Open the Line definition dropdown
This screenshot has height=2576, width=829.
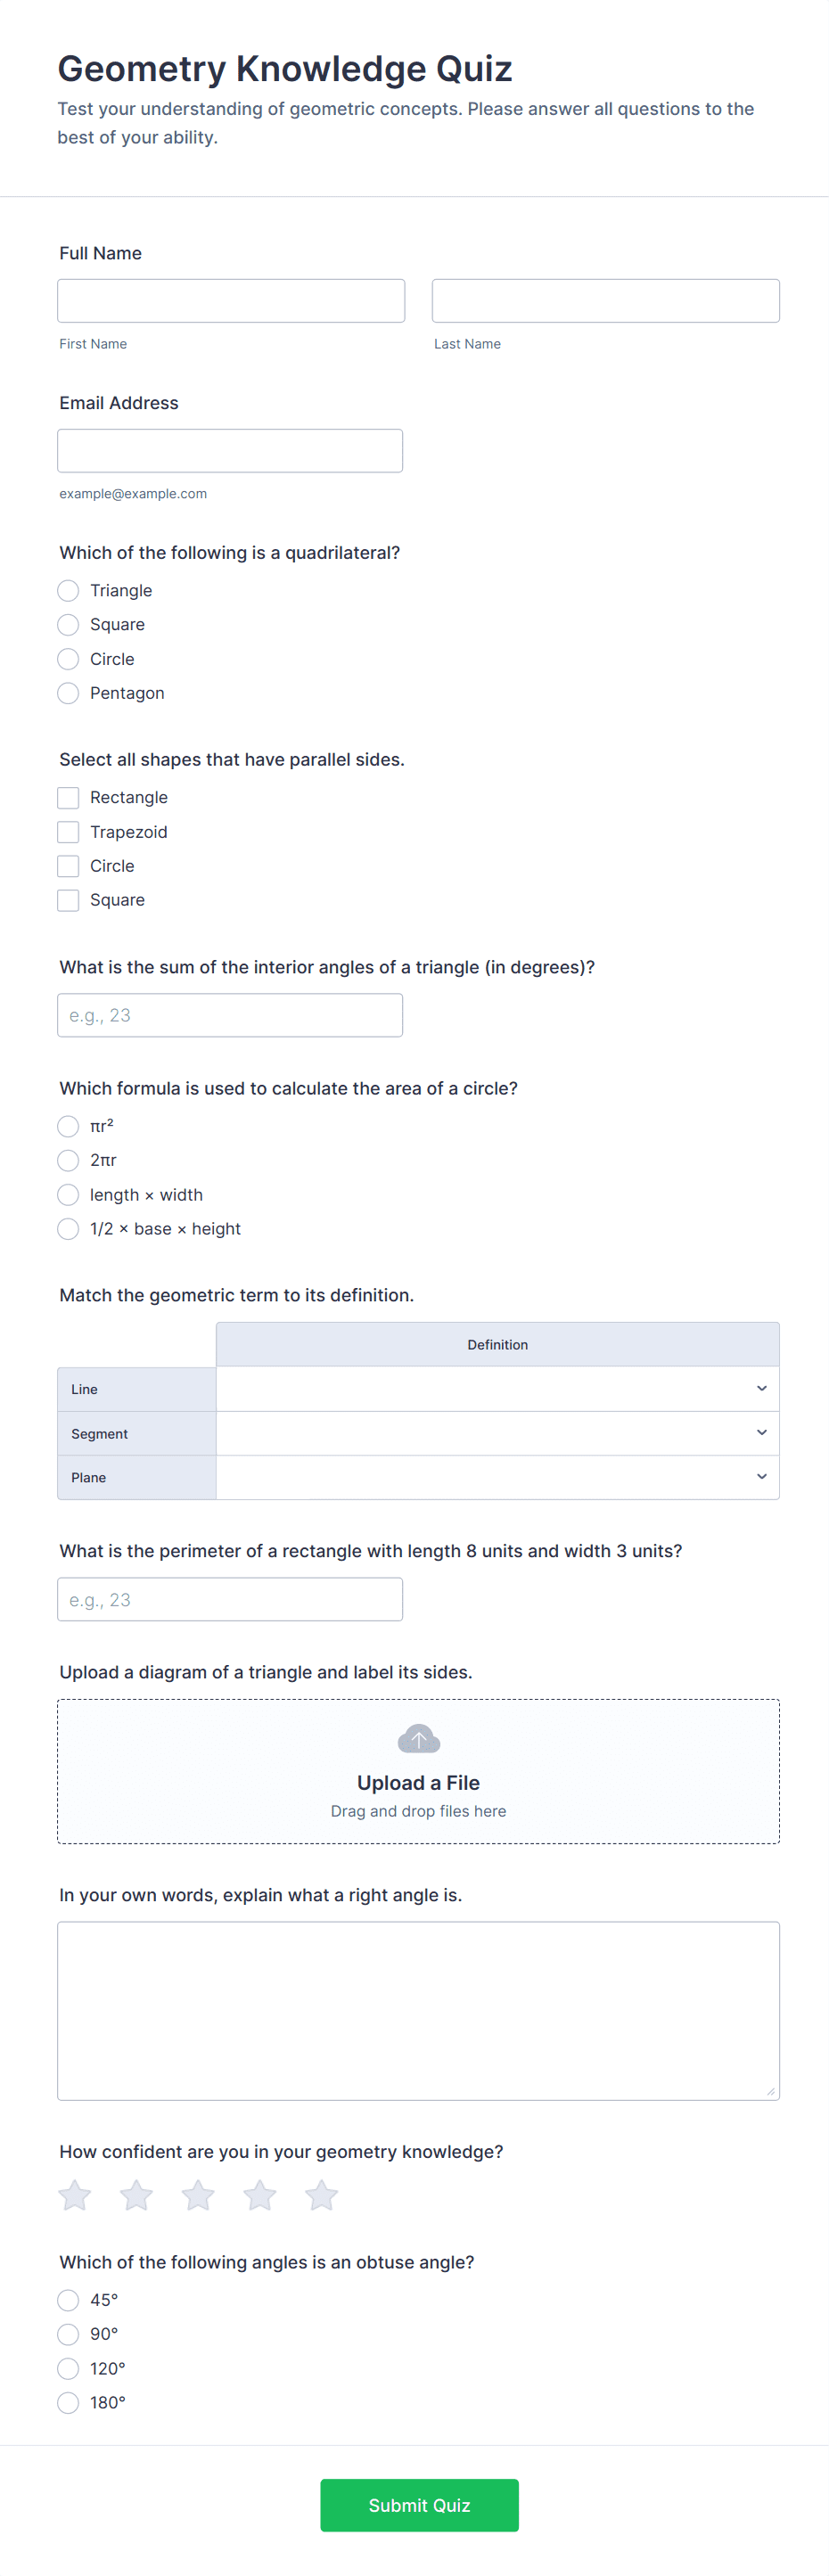[x=497, y=1389]
